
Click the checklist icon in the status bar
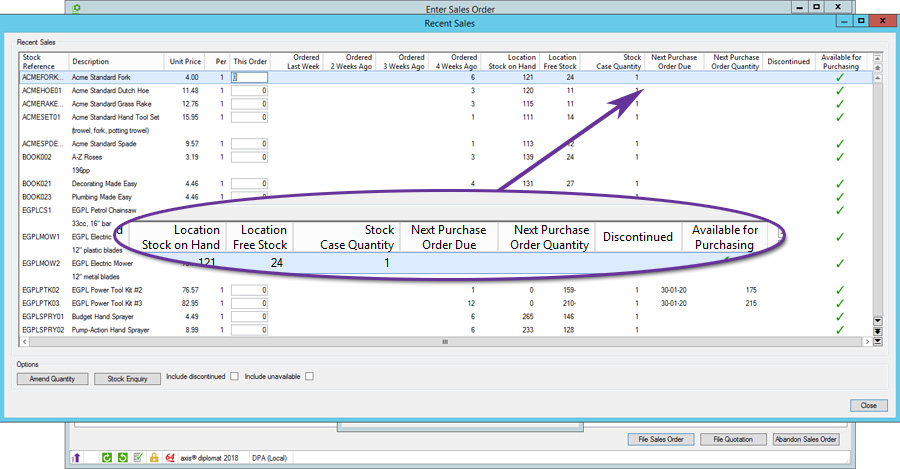click(138, 458)
